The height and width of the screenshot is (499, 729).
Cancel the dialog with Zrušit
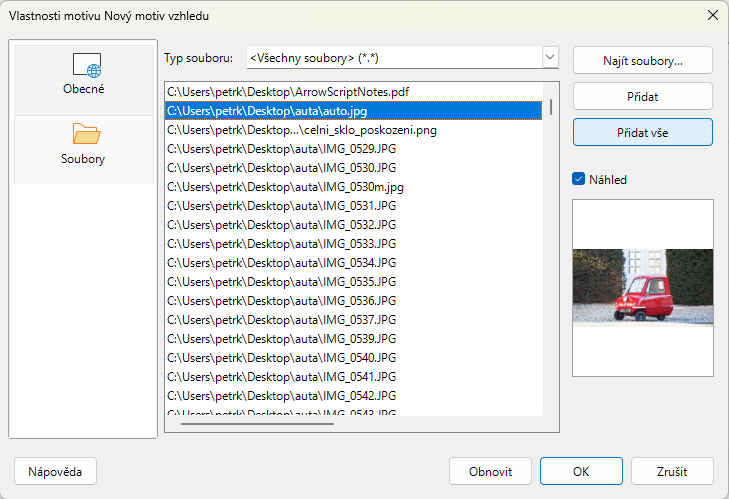[672, 472]
